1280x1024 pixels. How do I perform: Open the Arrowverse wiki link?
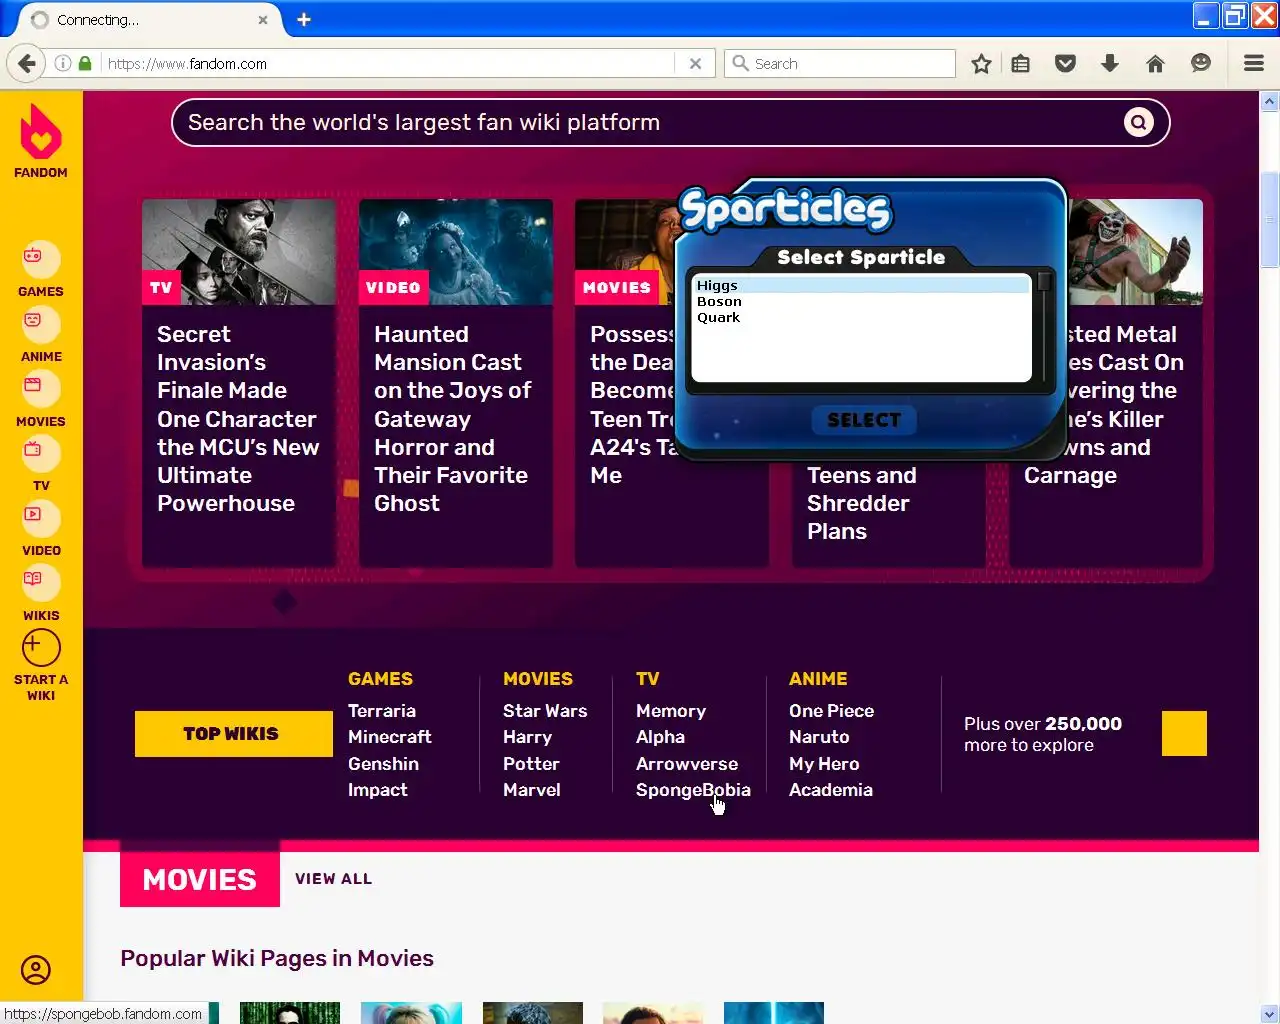687,764
